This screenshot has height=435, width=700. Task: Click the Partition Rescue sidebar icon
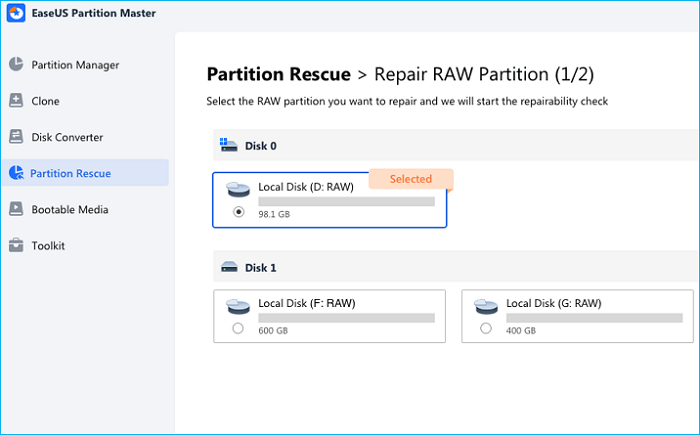click(x=16, y=173)
